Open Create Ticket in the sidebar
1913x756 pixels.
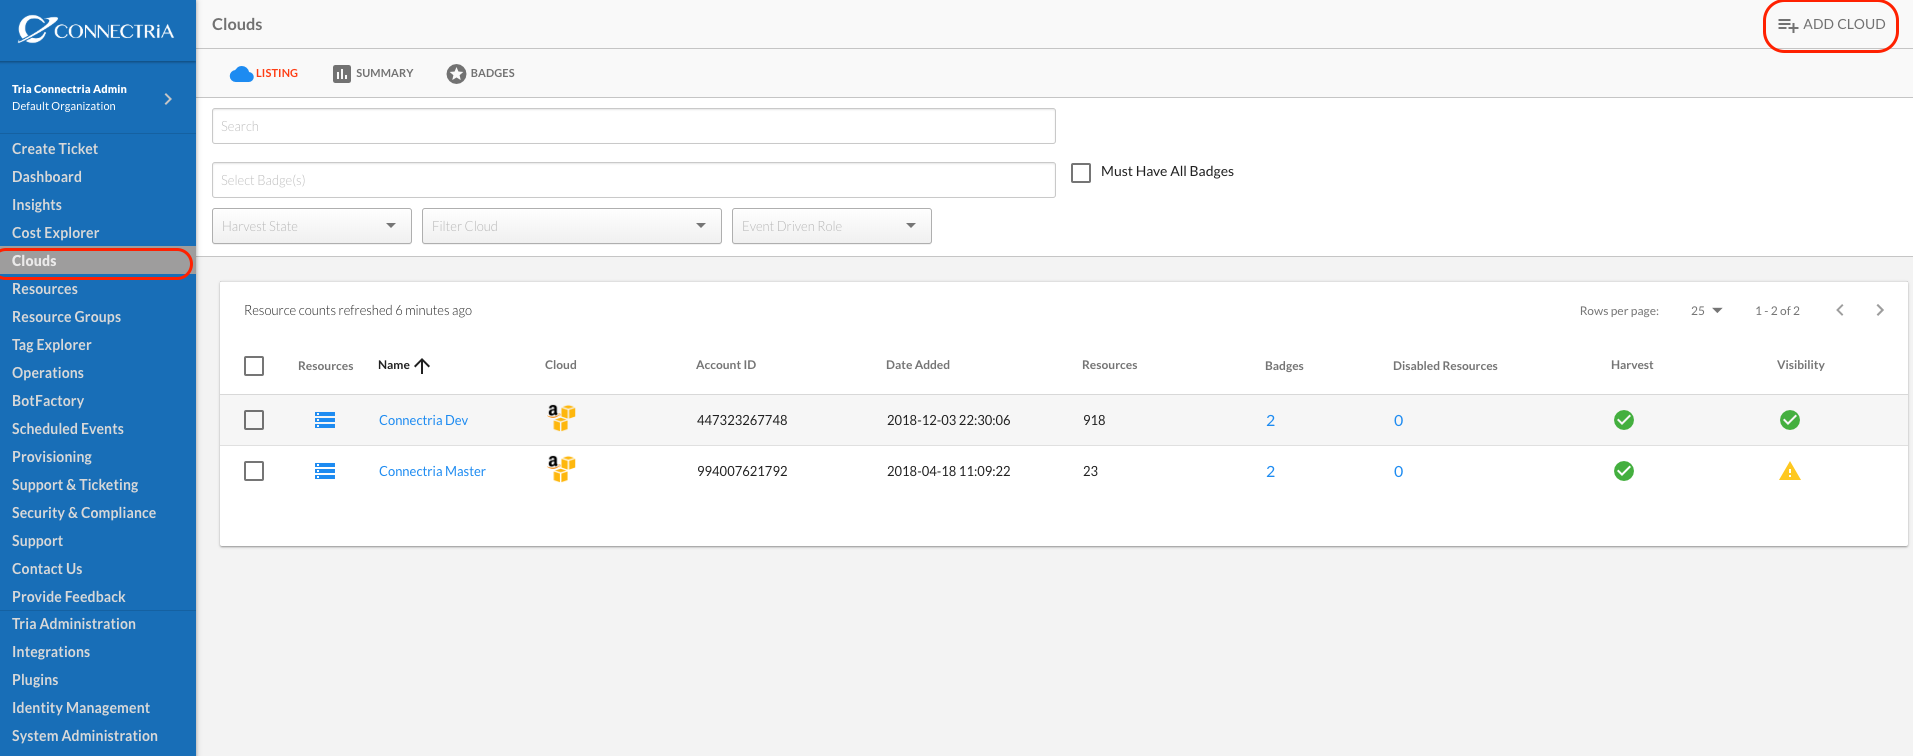pyautogui.click(x=55, y=149)
